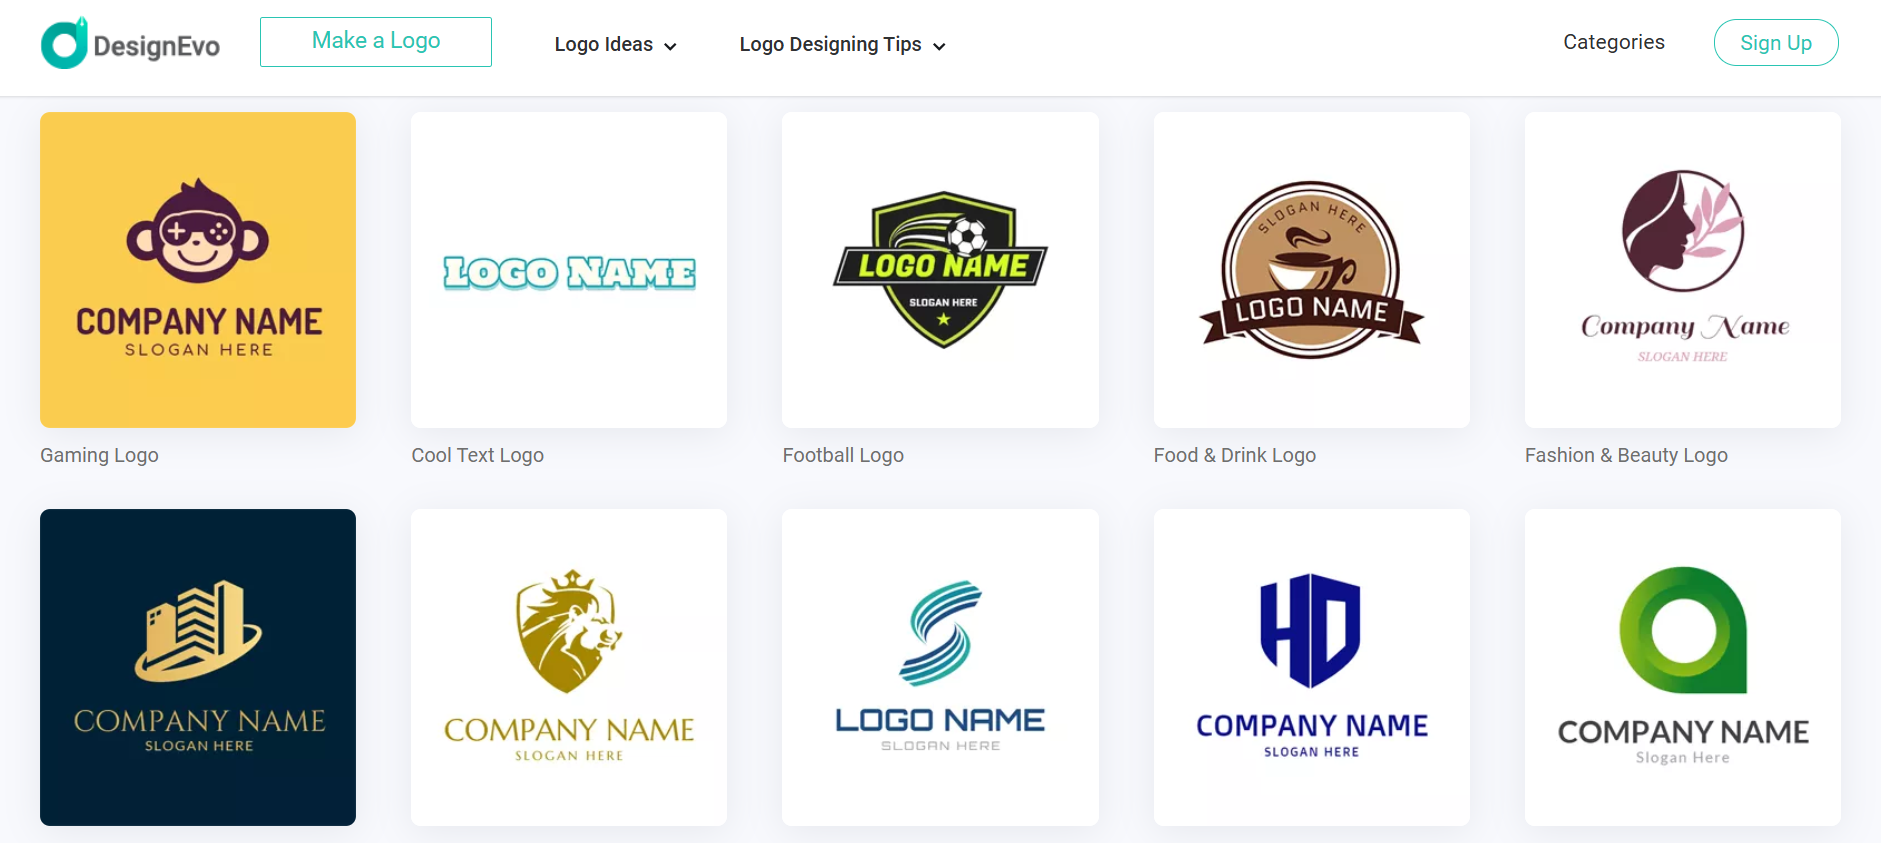Viewport: 1881px width, 843px height.
Task: Expand the Logo Ideas dropdown menu
Action: (616, 44)
